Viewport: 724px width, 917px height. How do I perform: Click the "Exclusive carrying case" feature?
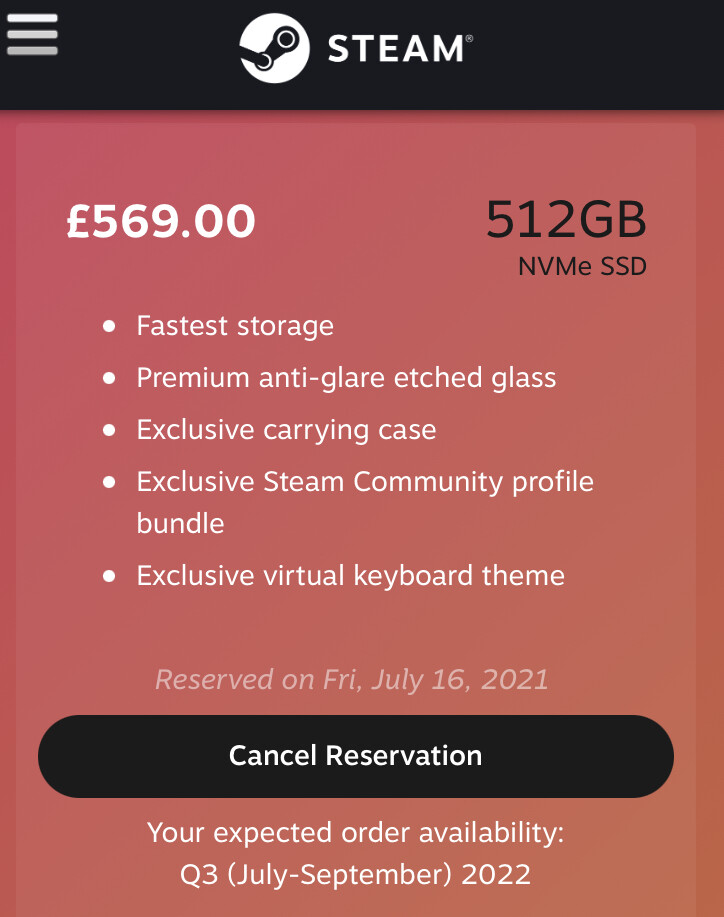286,430
